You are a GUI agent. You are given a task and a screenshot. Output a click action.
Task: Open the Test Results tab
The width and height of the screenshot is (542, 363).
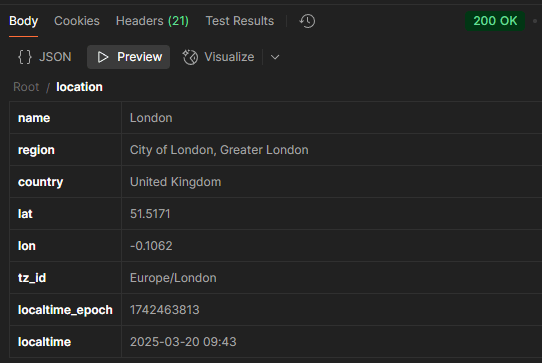point(240,21)
